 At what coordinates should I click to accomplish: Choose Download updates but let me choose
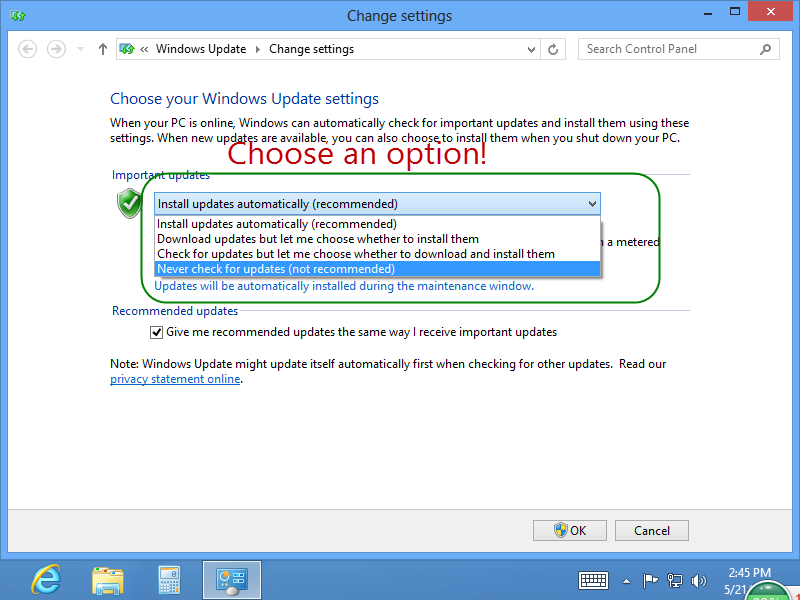(x=378, y=239)
